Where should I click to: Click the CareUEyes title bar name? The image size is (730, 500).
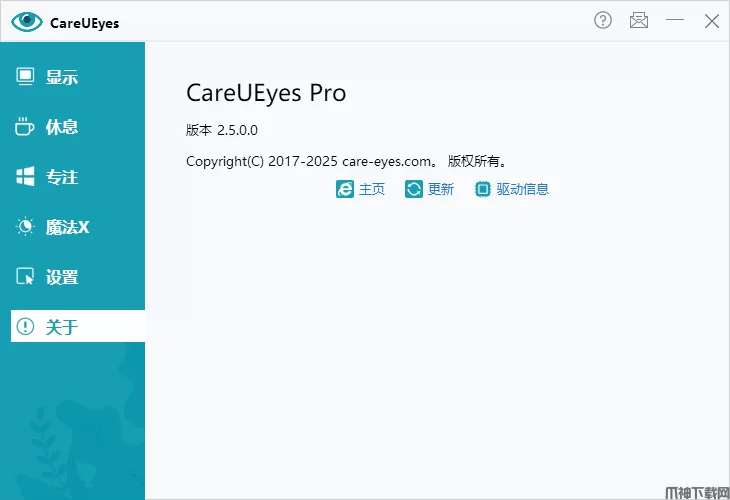[84, 23]
